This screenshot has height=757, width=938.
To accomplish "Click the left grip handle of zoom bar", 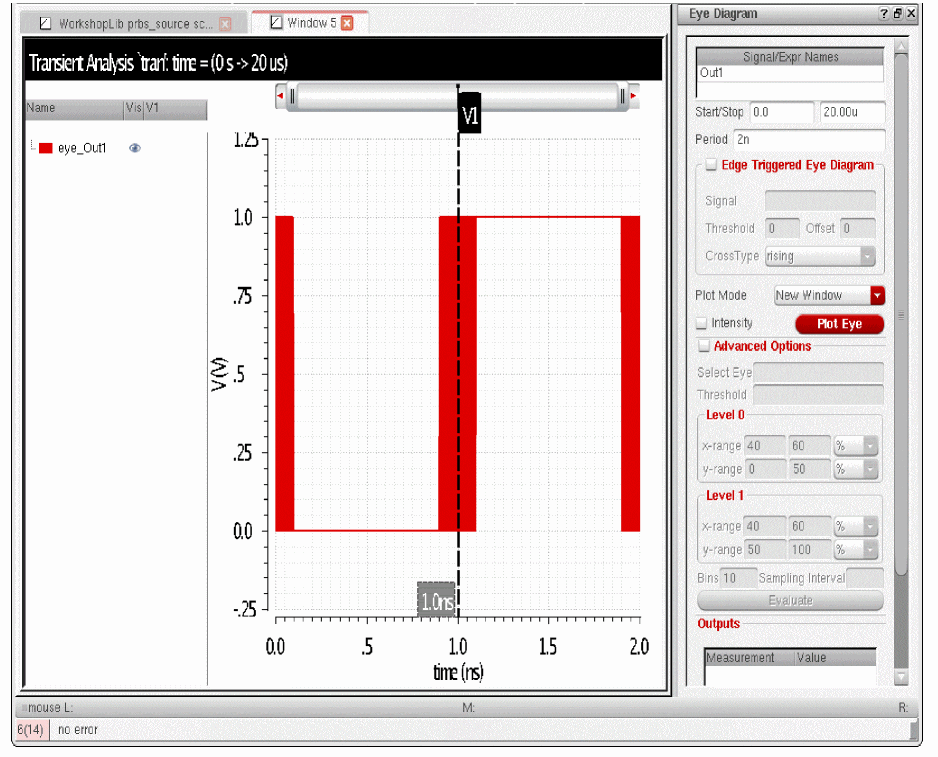I will [x=293, y=96].
